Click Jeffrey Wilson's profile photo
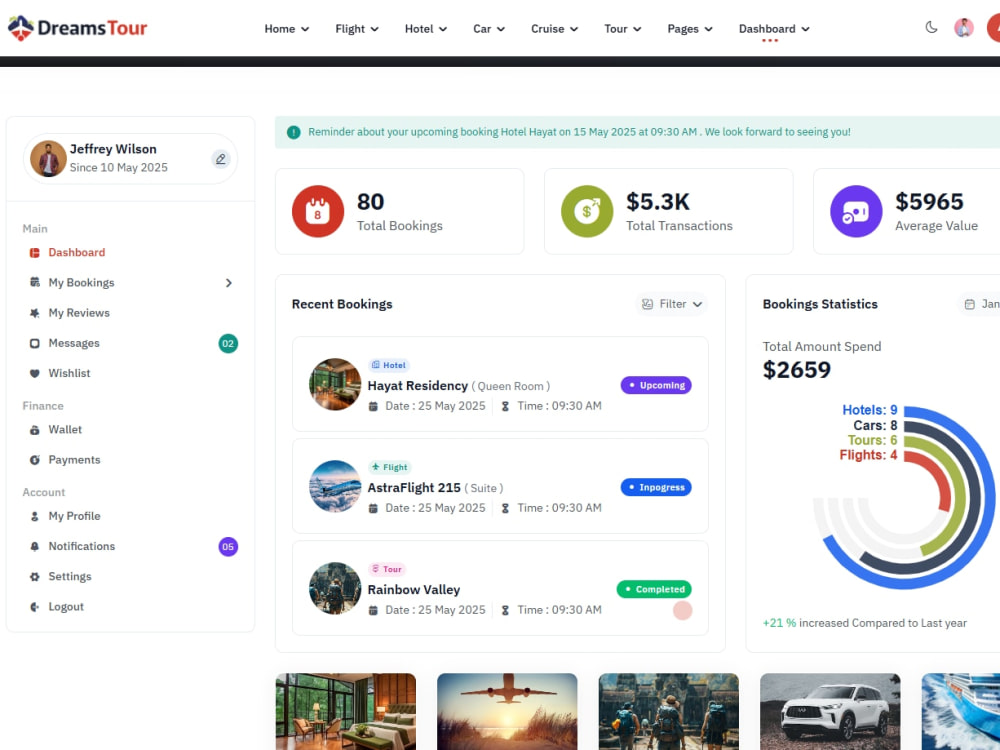 (x=48, y=159)
